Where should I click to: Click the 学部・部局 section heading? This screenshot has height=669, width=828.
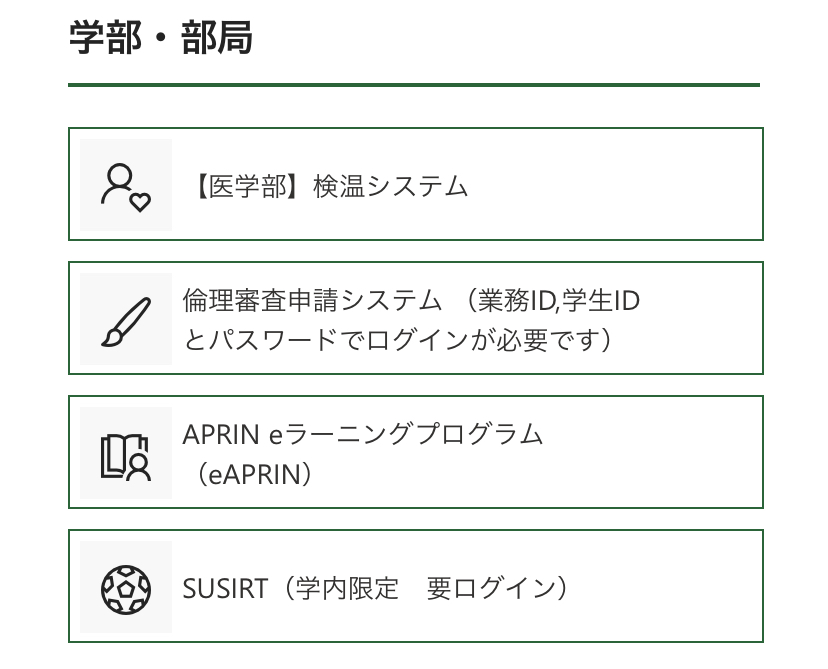[x=160, y=39]
